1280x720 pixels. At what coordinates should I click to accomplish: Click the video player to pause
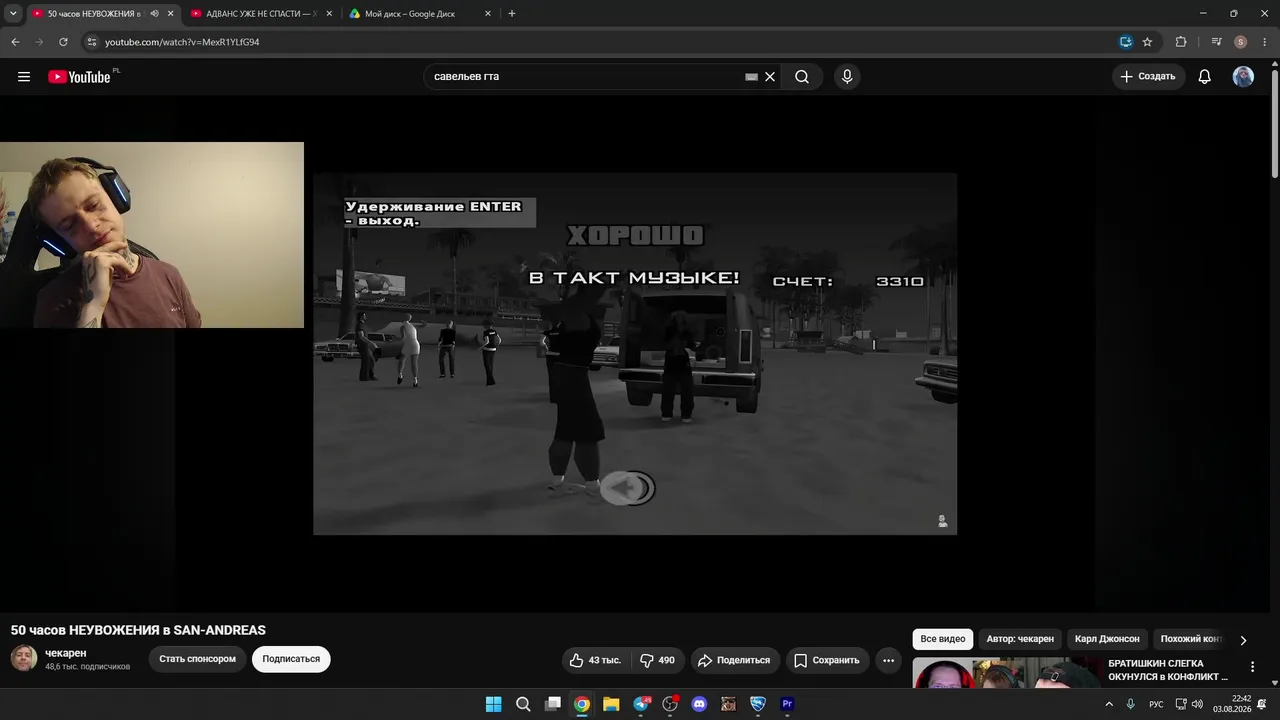click(x=635, y=354)
